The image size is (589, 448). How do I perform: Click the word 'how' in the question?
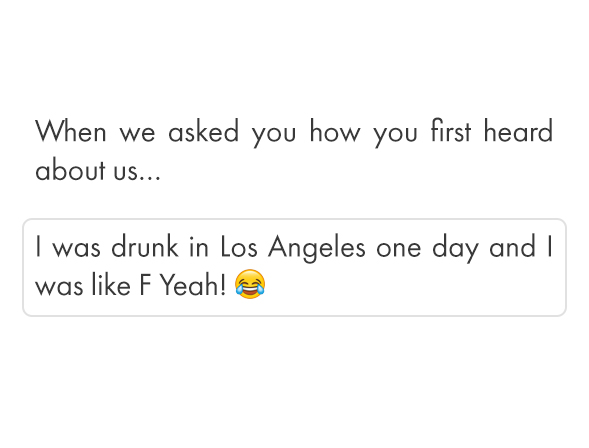point(335,131)
